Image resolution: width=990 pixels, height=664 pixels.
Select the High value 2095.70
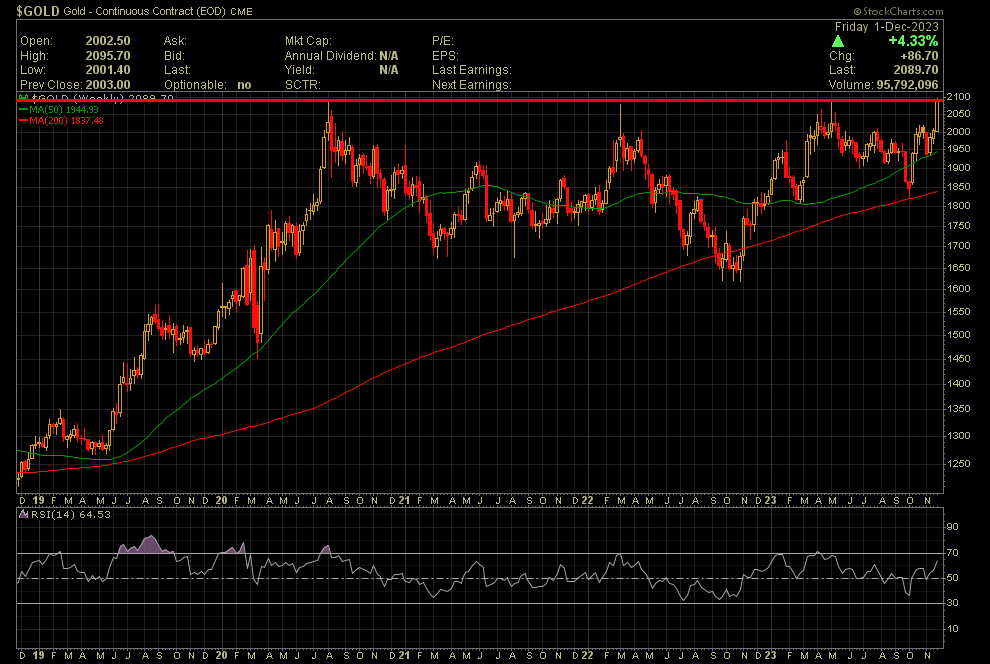point(108,56)
